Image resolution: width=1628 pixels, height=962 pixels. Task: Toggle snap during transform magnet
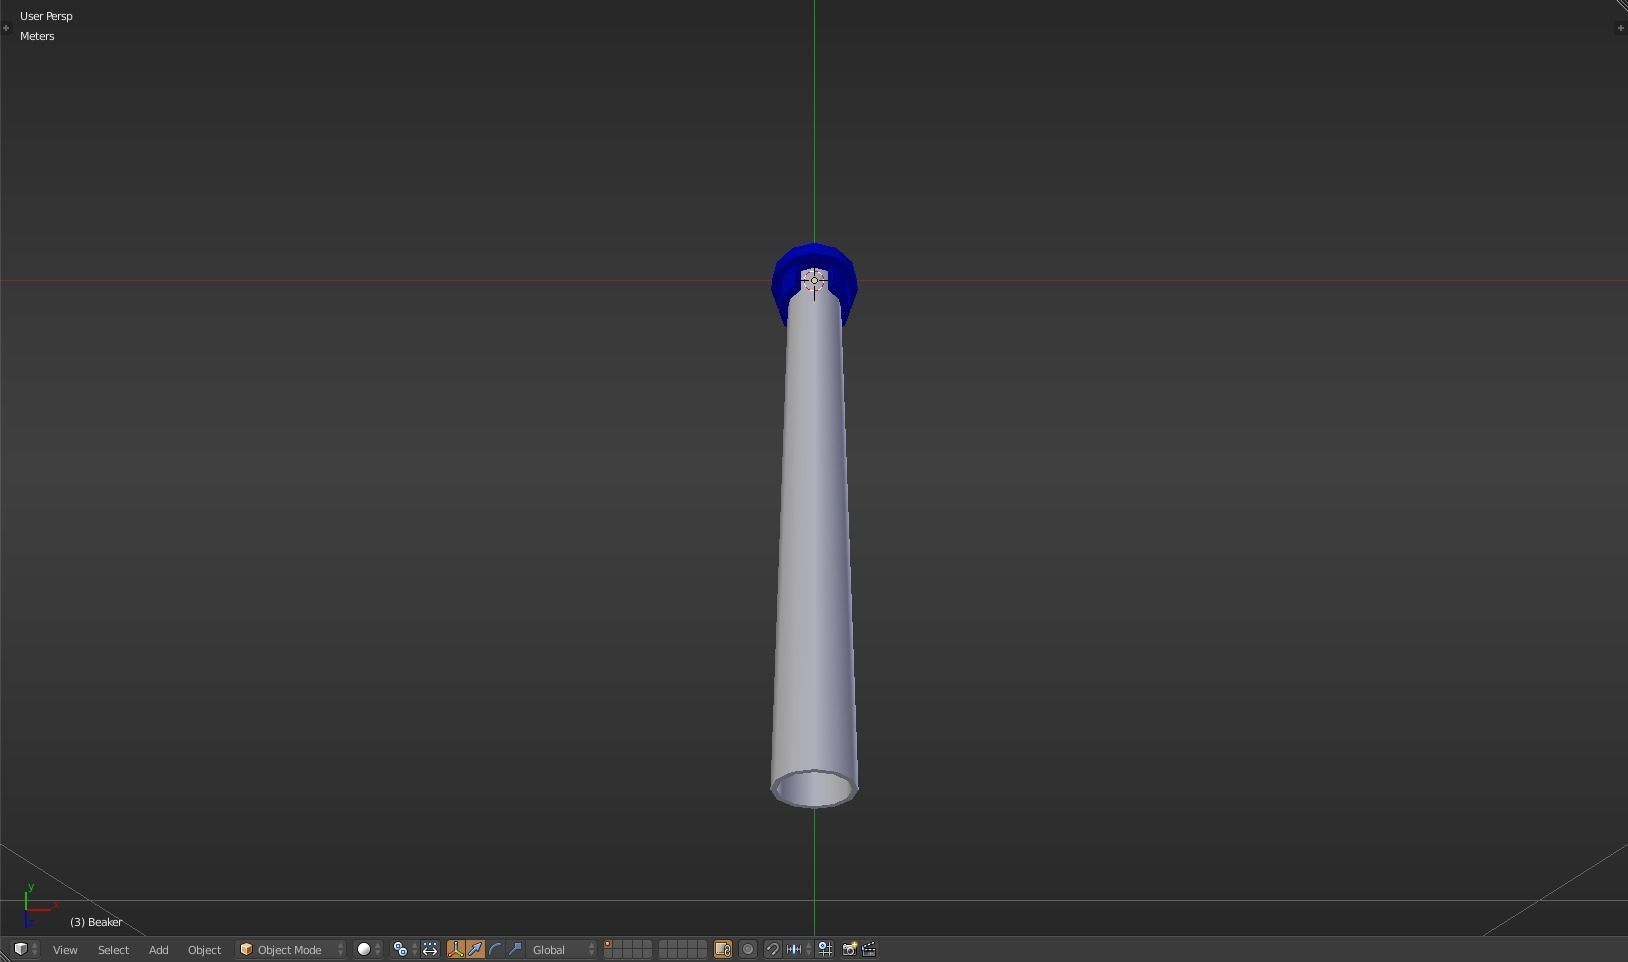pos(773,949)
